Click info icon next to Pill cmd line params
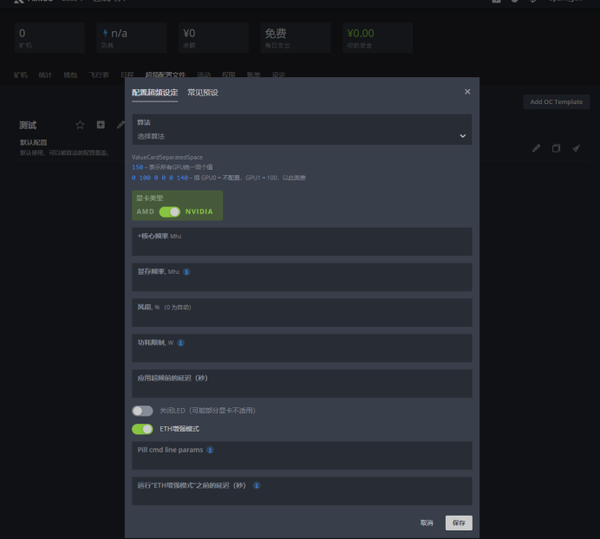This screenshot has width=600, height=539. [211, 450]
